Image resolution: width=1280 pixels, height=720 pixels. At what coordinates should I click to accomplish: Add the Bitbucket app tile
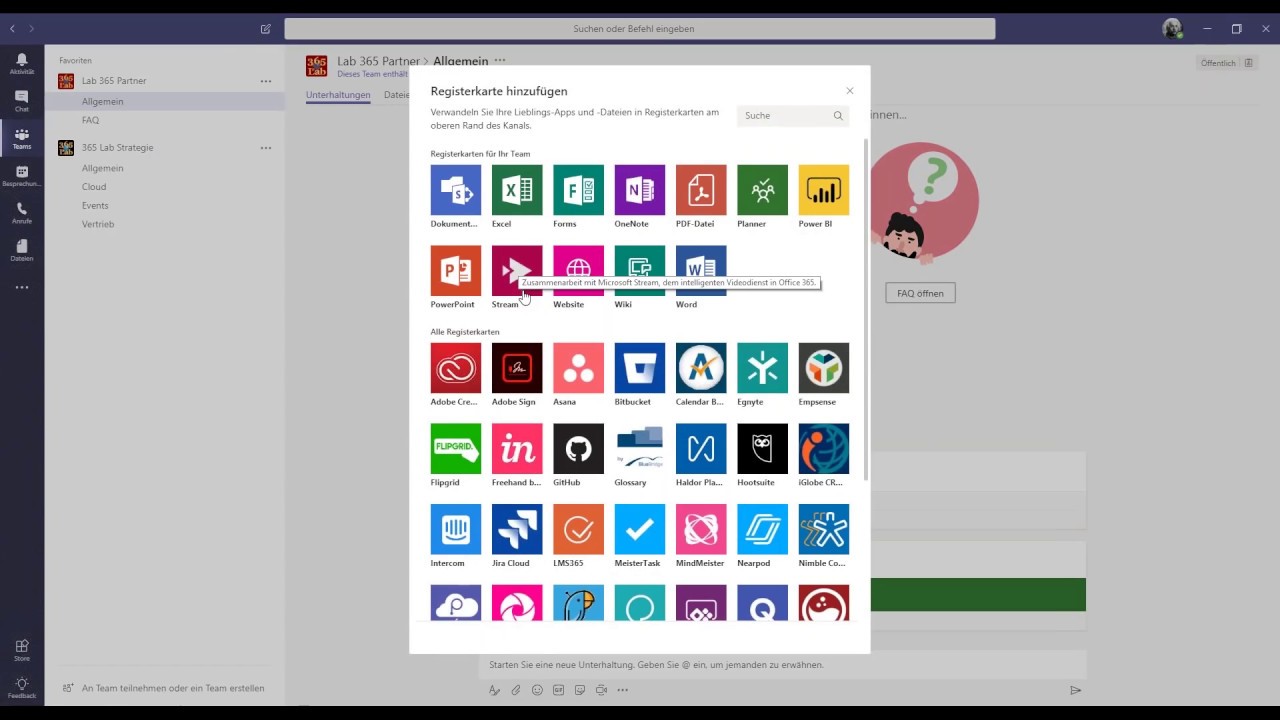(640, 368)
